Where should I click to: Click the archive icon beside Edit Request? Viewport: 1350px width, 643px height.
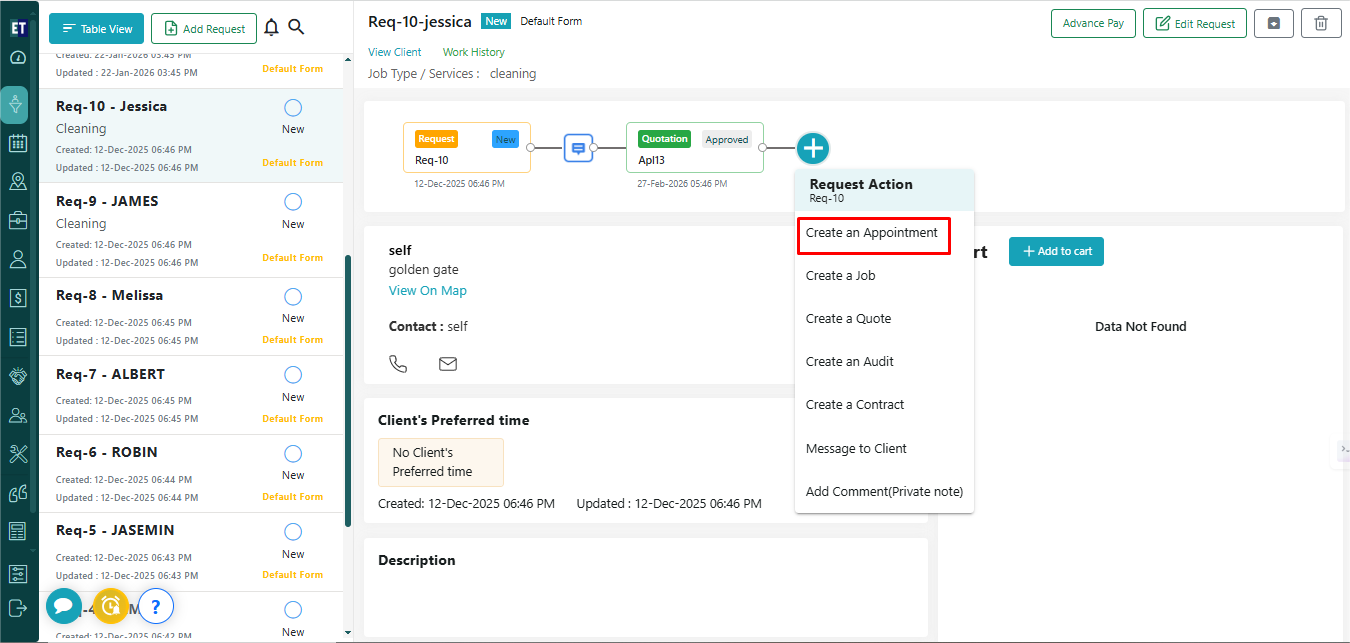1274,23
